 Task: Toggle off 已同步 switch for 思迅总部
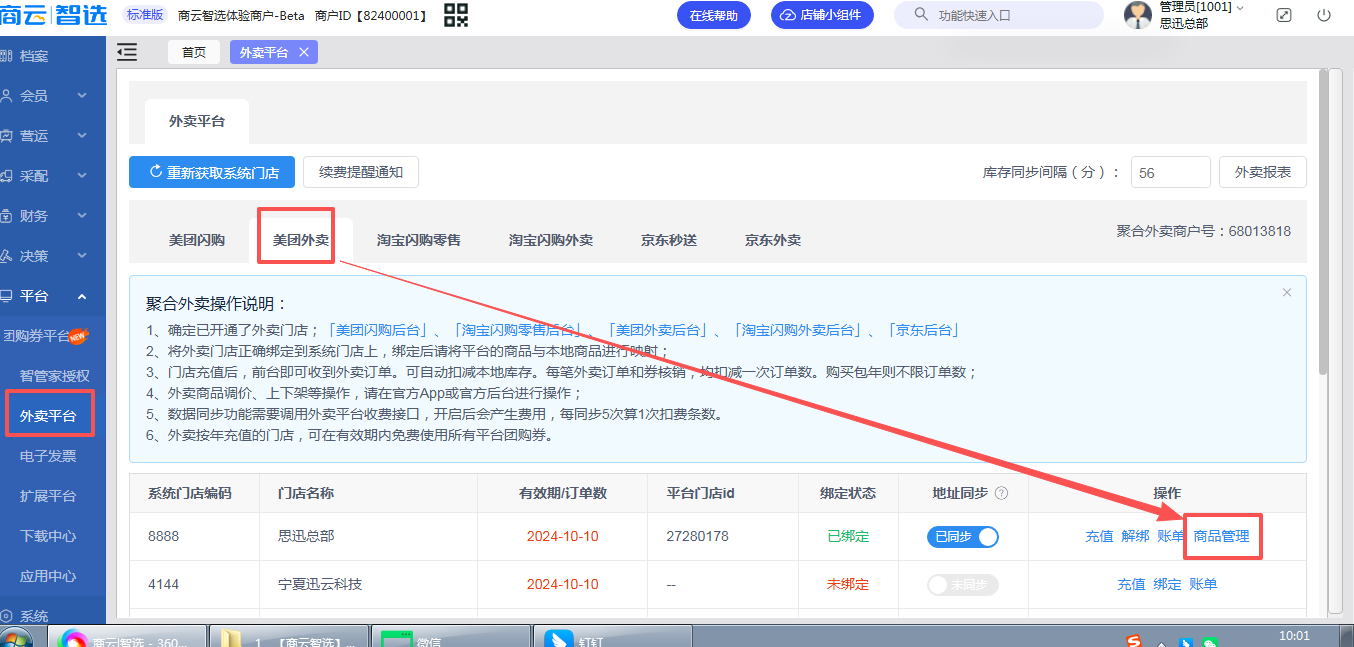962,537
